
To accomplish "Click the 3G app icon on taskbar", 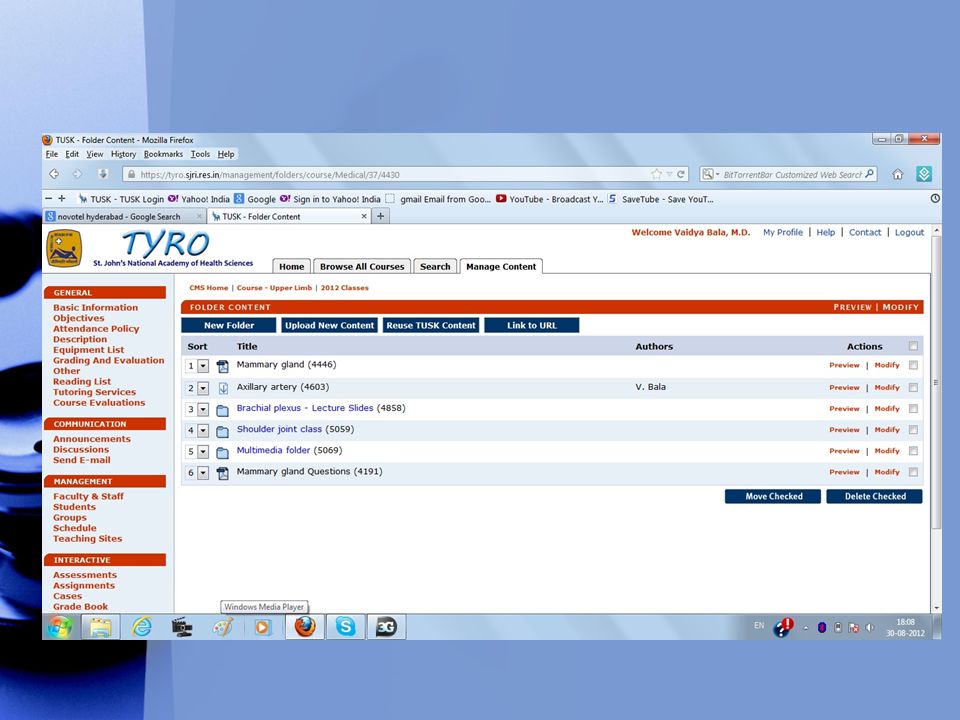I will click(386, 627).
